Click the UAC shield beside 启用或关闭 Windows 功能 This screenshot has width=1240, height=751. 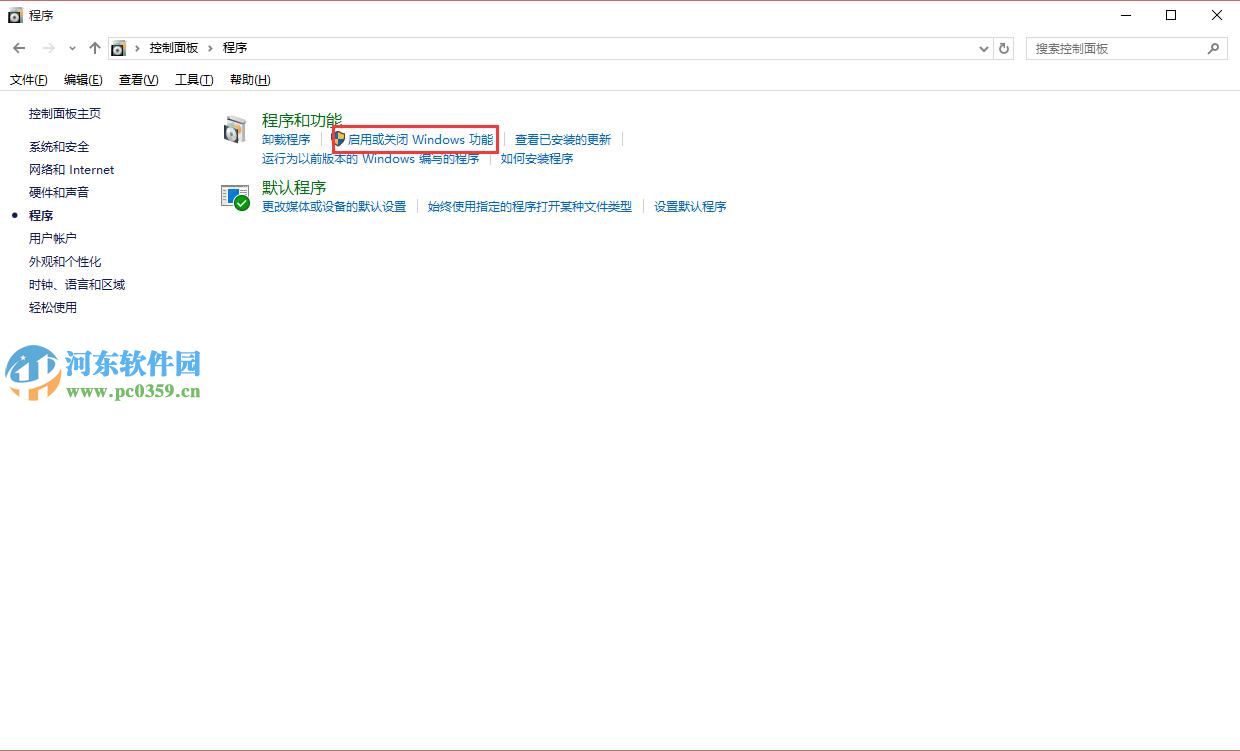341,139
